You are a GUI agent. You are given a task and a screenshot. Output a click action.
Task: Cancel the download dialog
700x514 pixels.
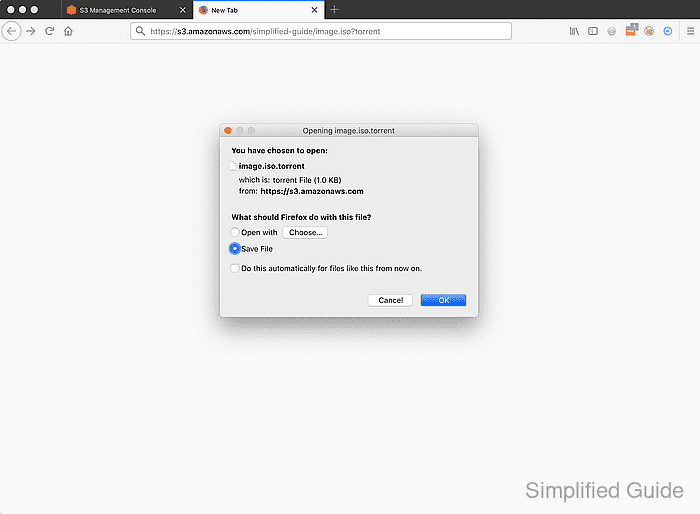tap(390, 300)
